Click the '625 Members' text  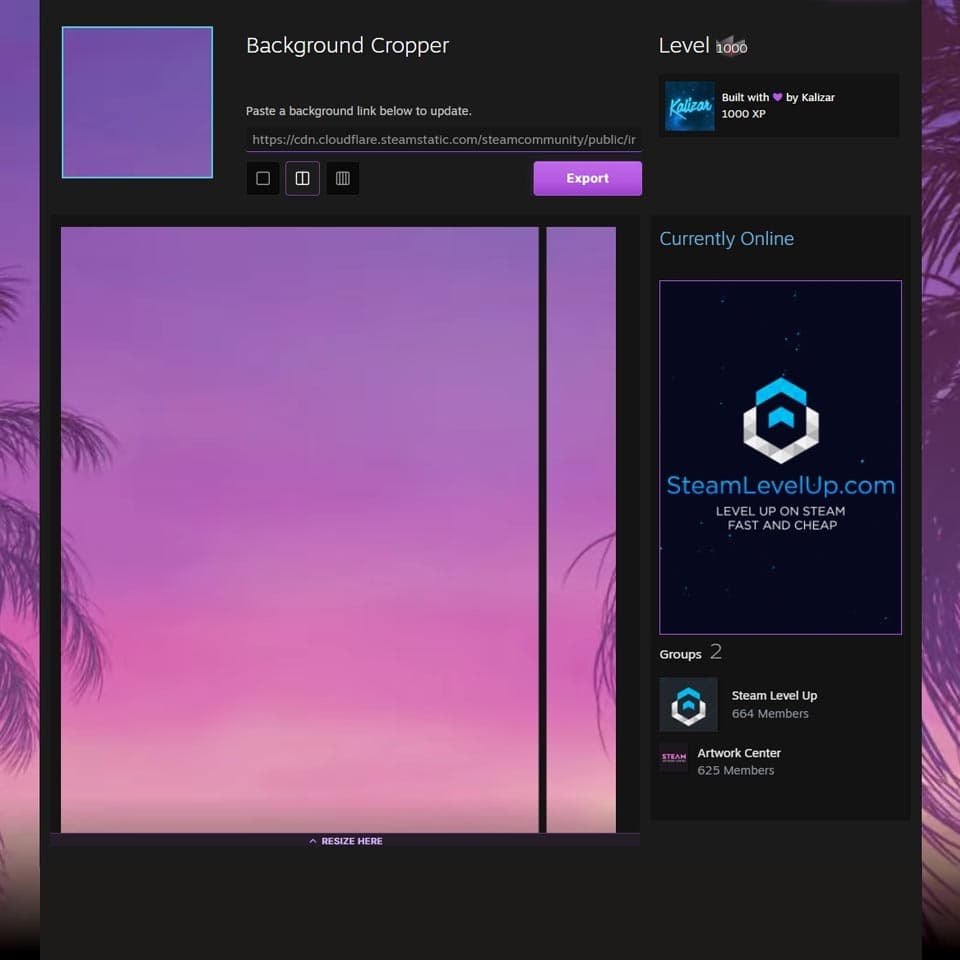(x=735, y=770)
